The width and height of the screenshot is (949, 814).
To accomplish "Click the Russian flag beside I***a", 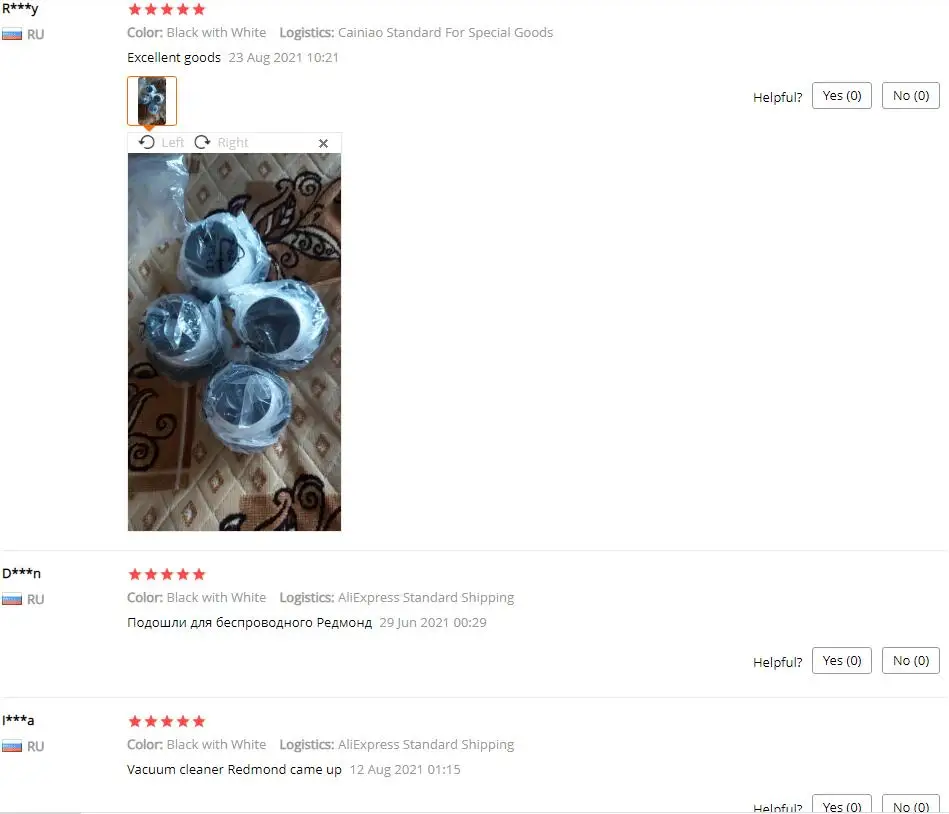I will tap(12, 746).
